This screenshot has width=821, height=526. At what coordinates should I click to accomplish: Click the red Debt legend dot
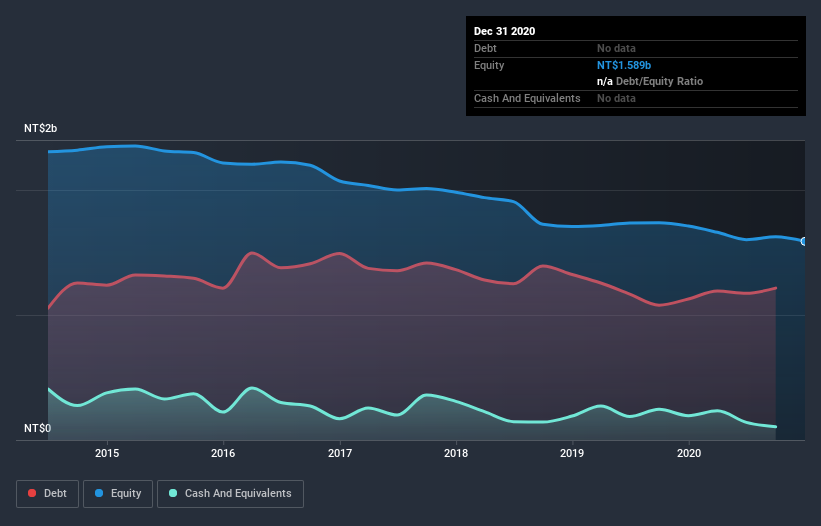click(32, 493)
